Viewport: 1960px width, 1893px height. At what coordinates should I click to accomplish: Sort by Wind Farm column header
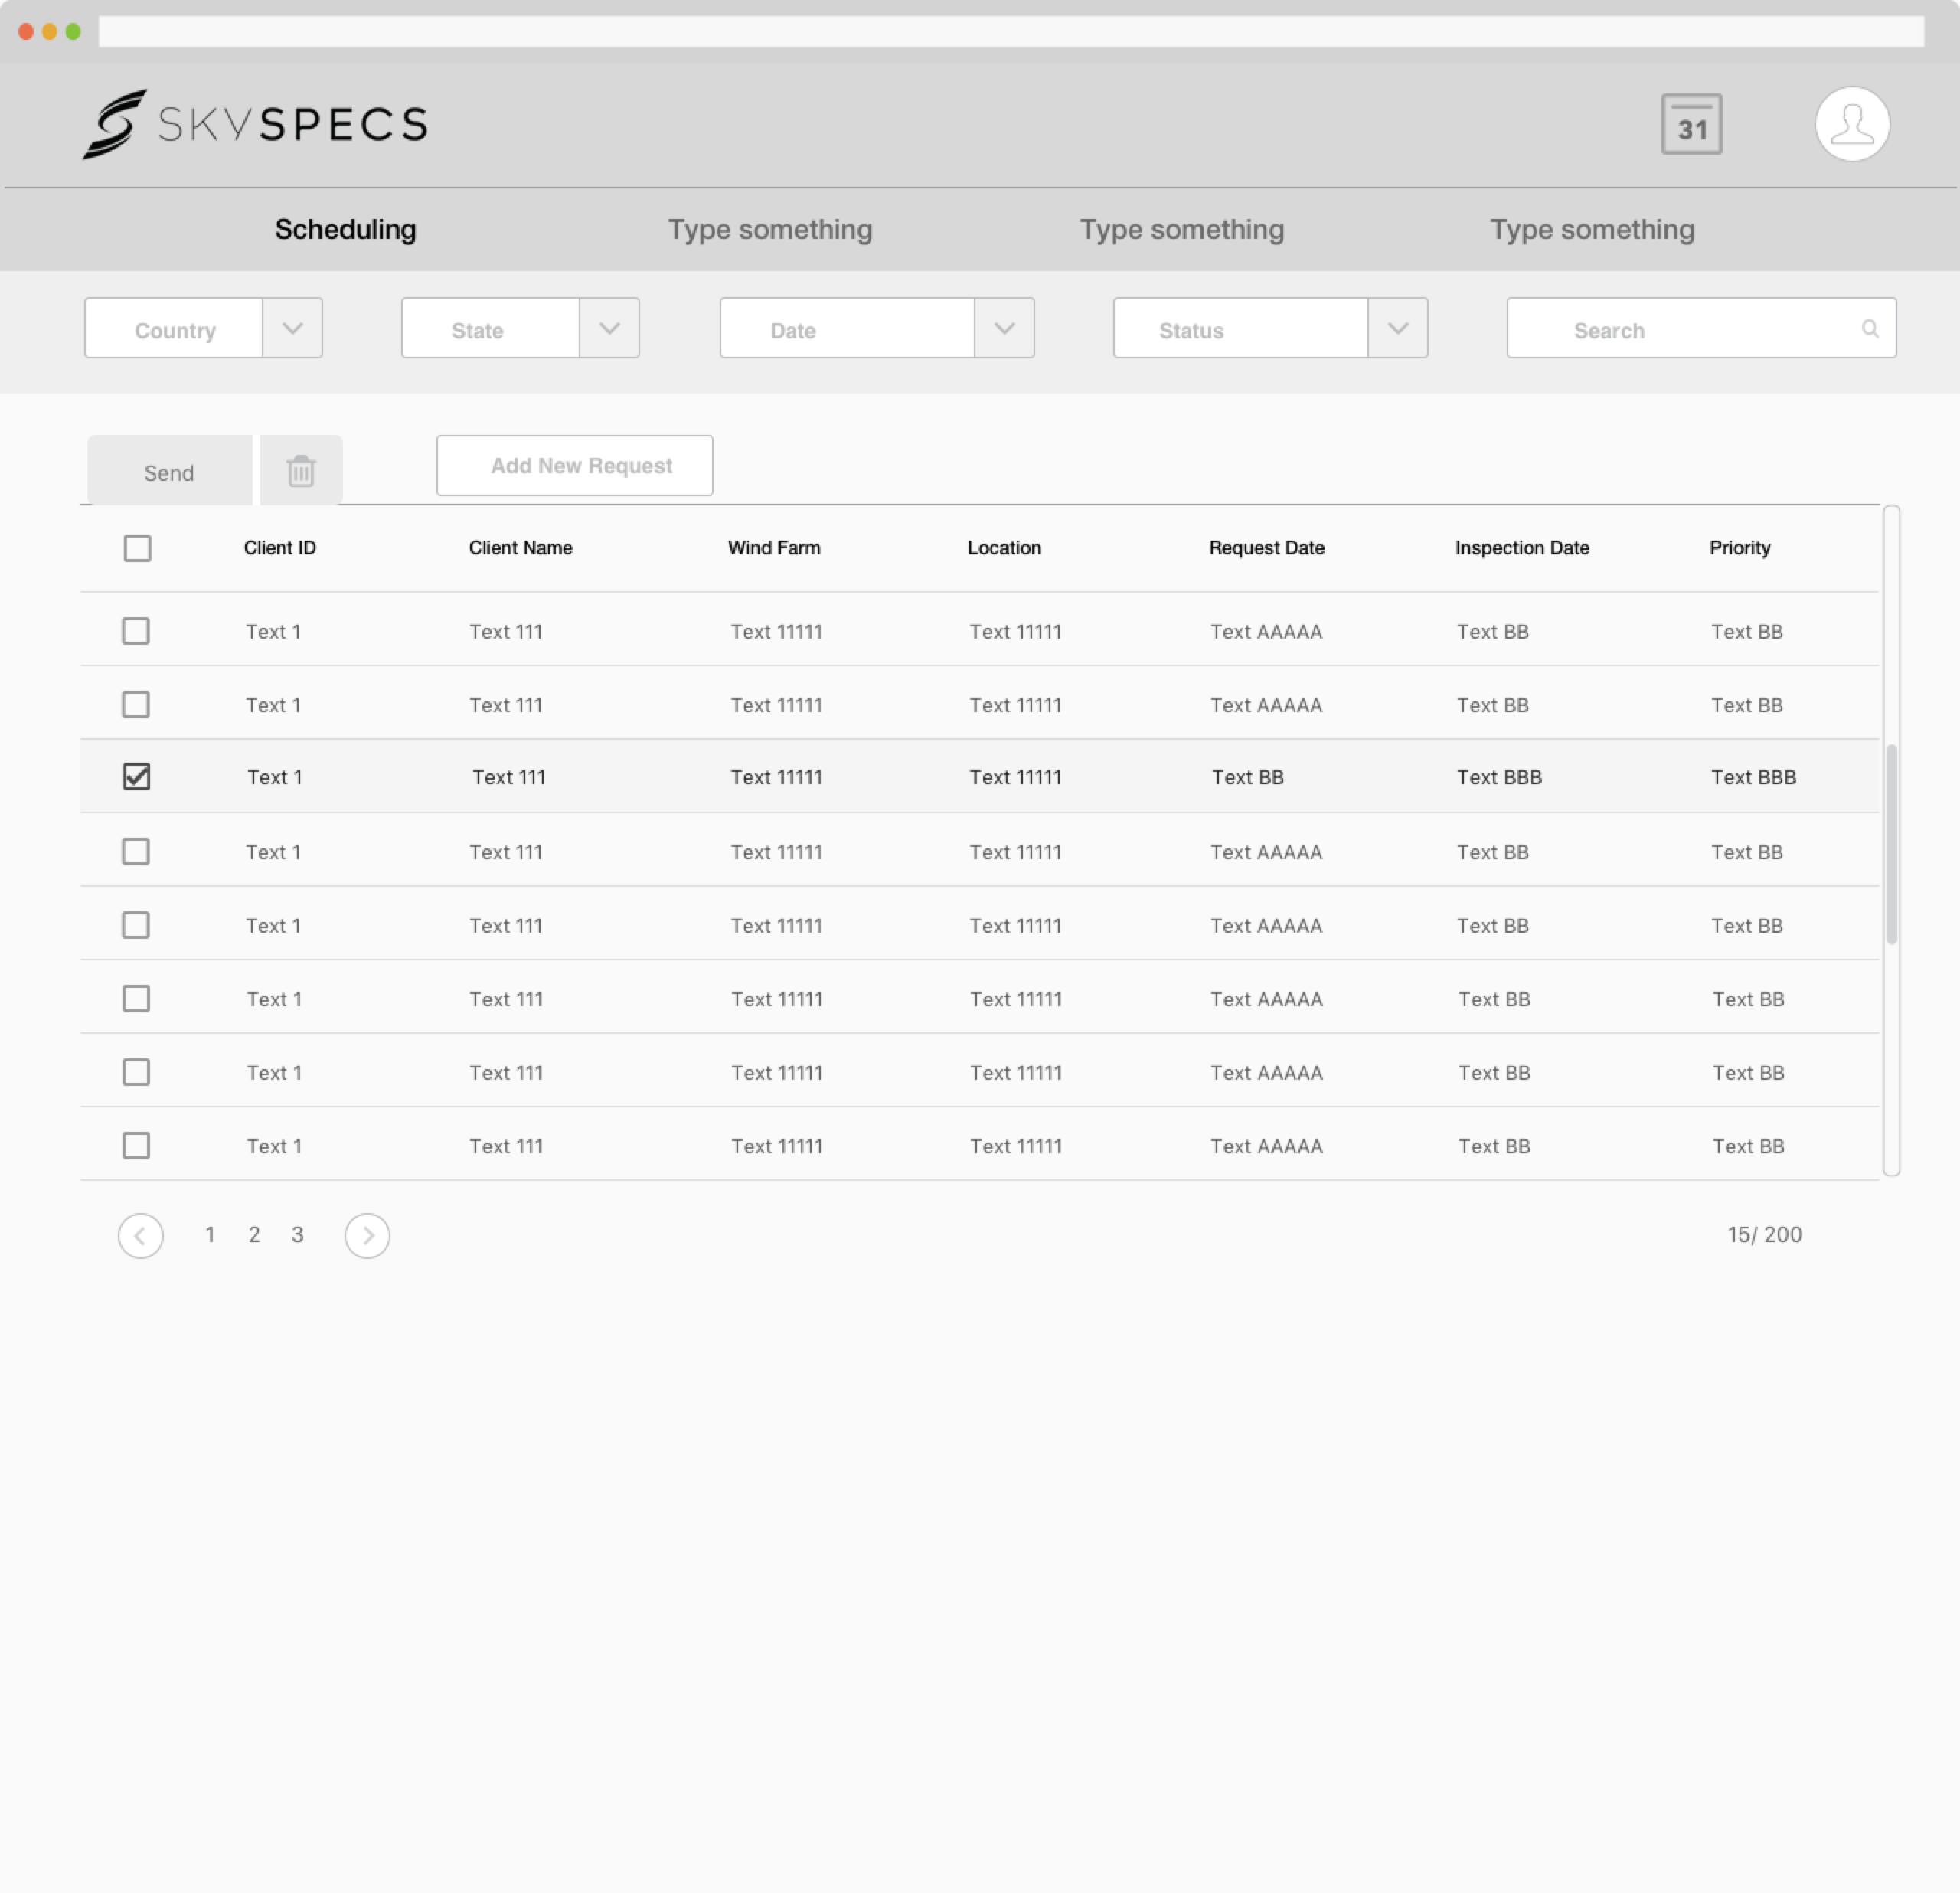click(774, 548)
